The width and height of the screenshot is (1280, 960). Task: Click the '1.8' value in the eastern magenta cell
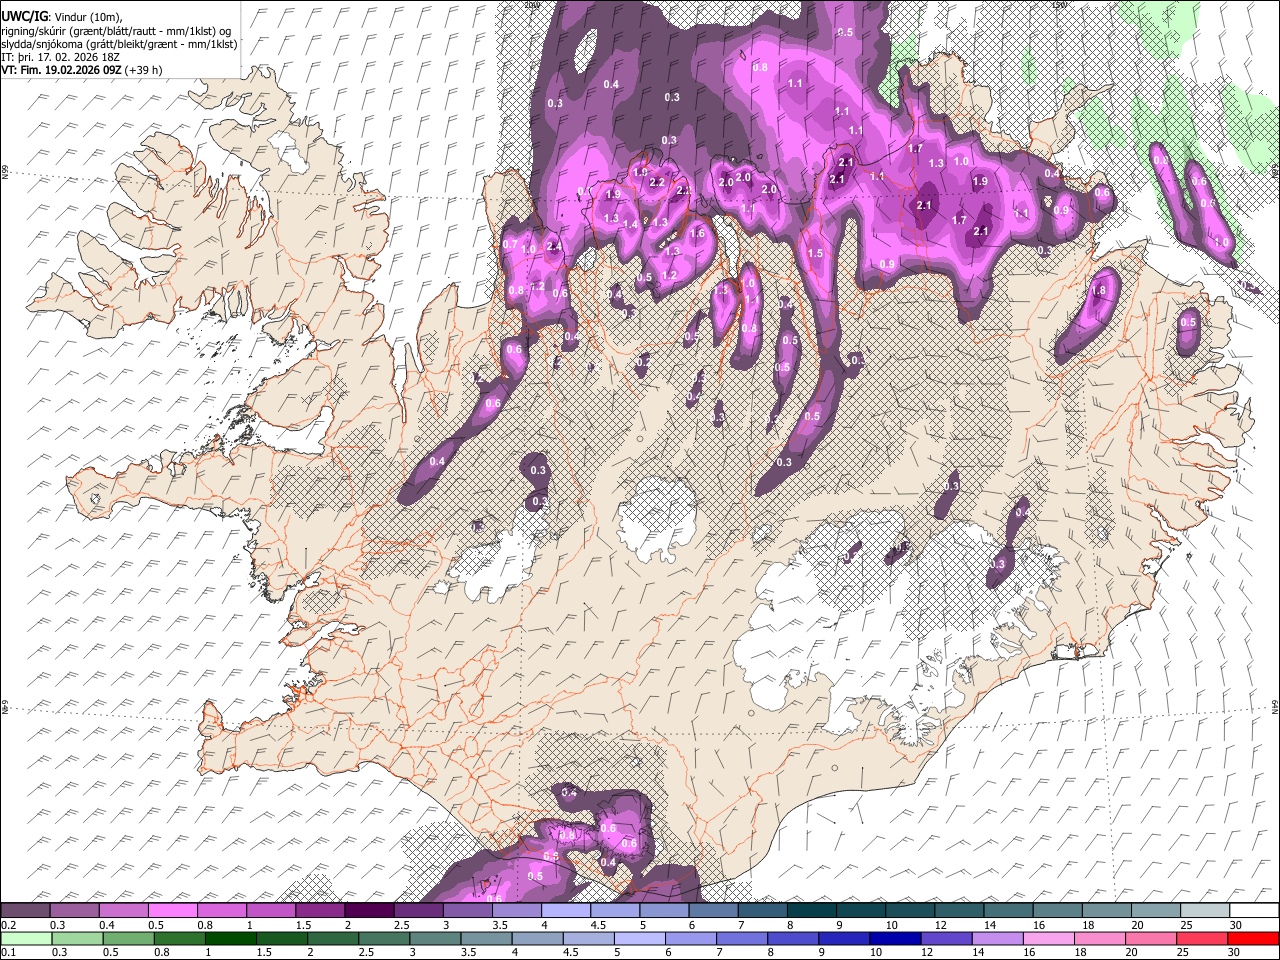pos(1100,291)
